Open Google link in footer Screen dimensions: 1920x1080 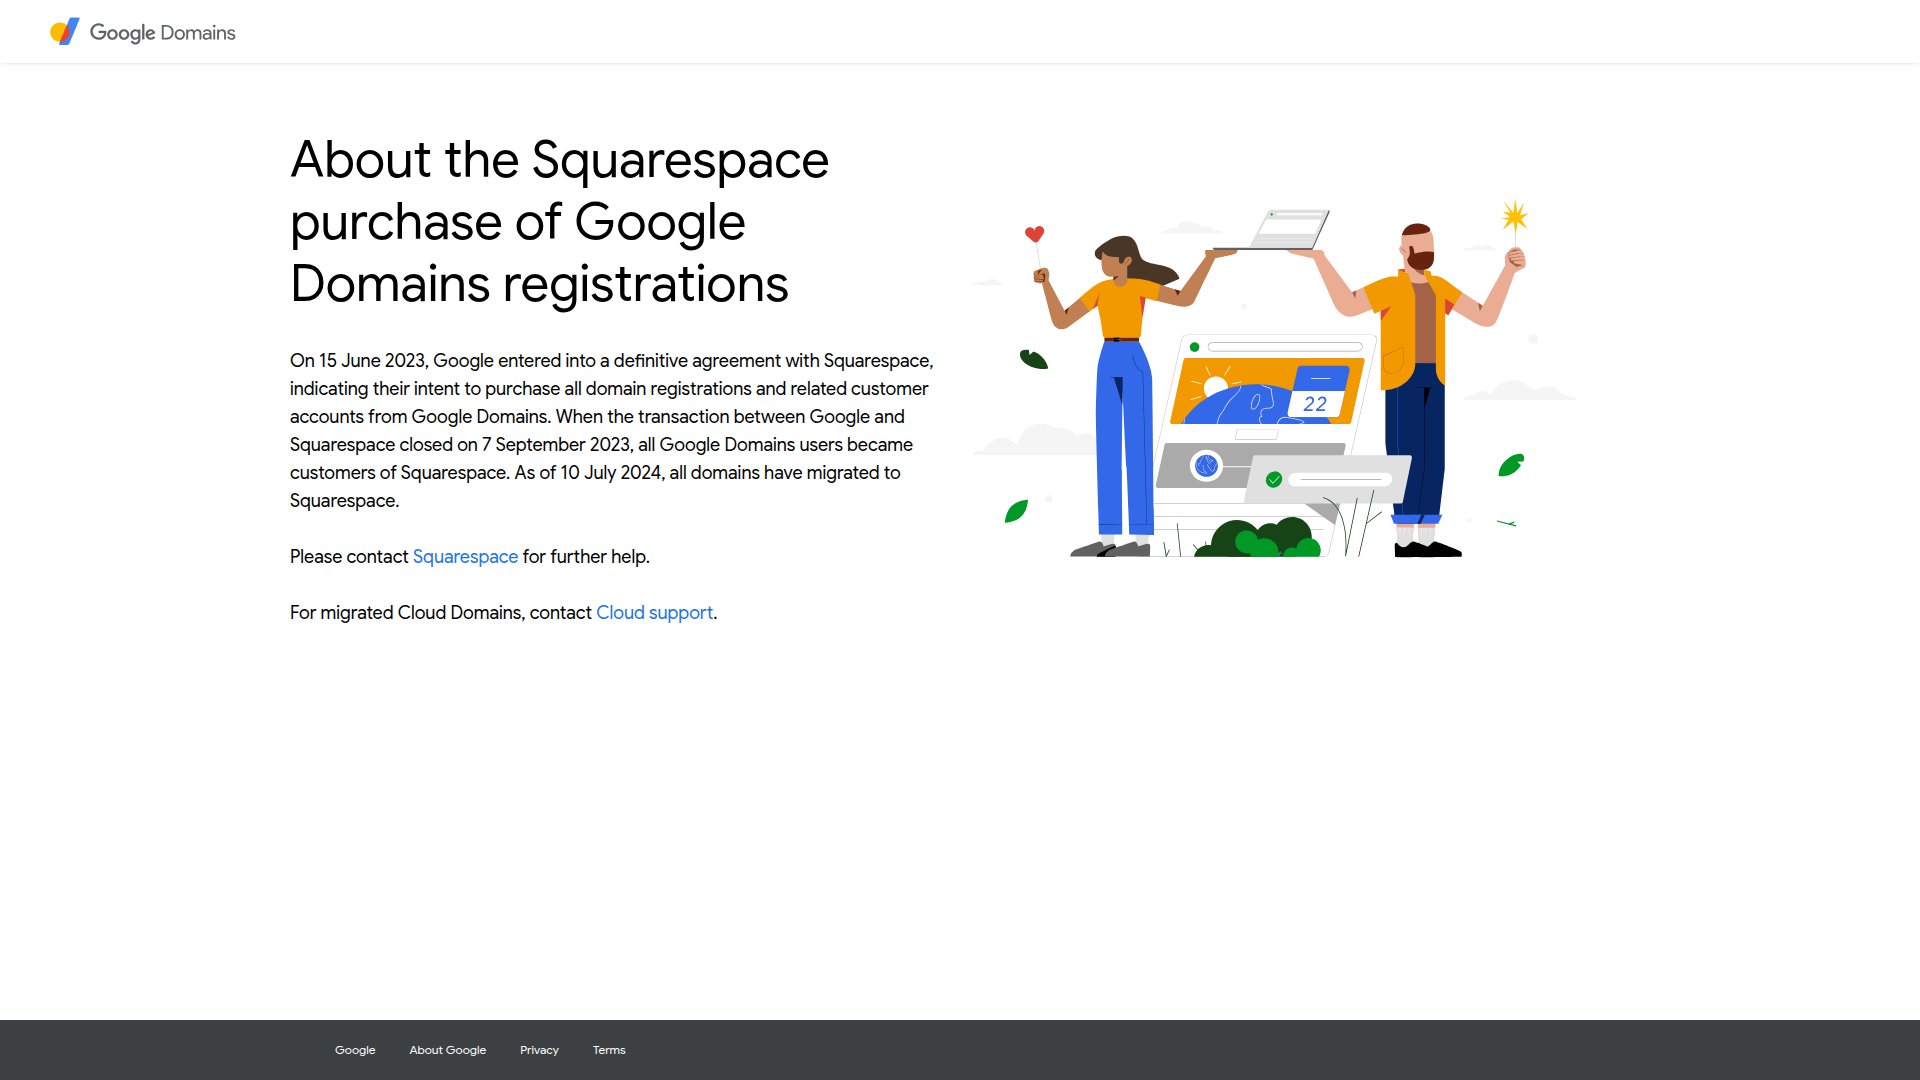point(355,1050)
